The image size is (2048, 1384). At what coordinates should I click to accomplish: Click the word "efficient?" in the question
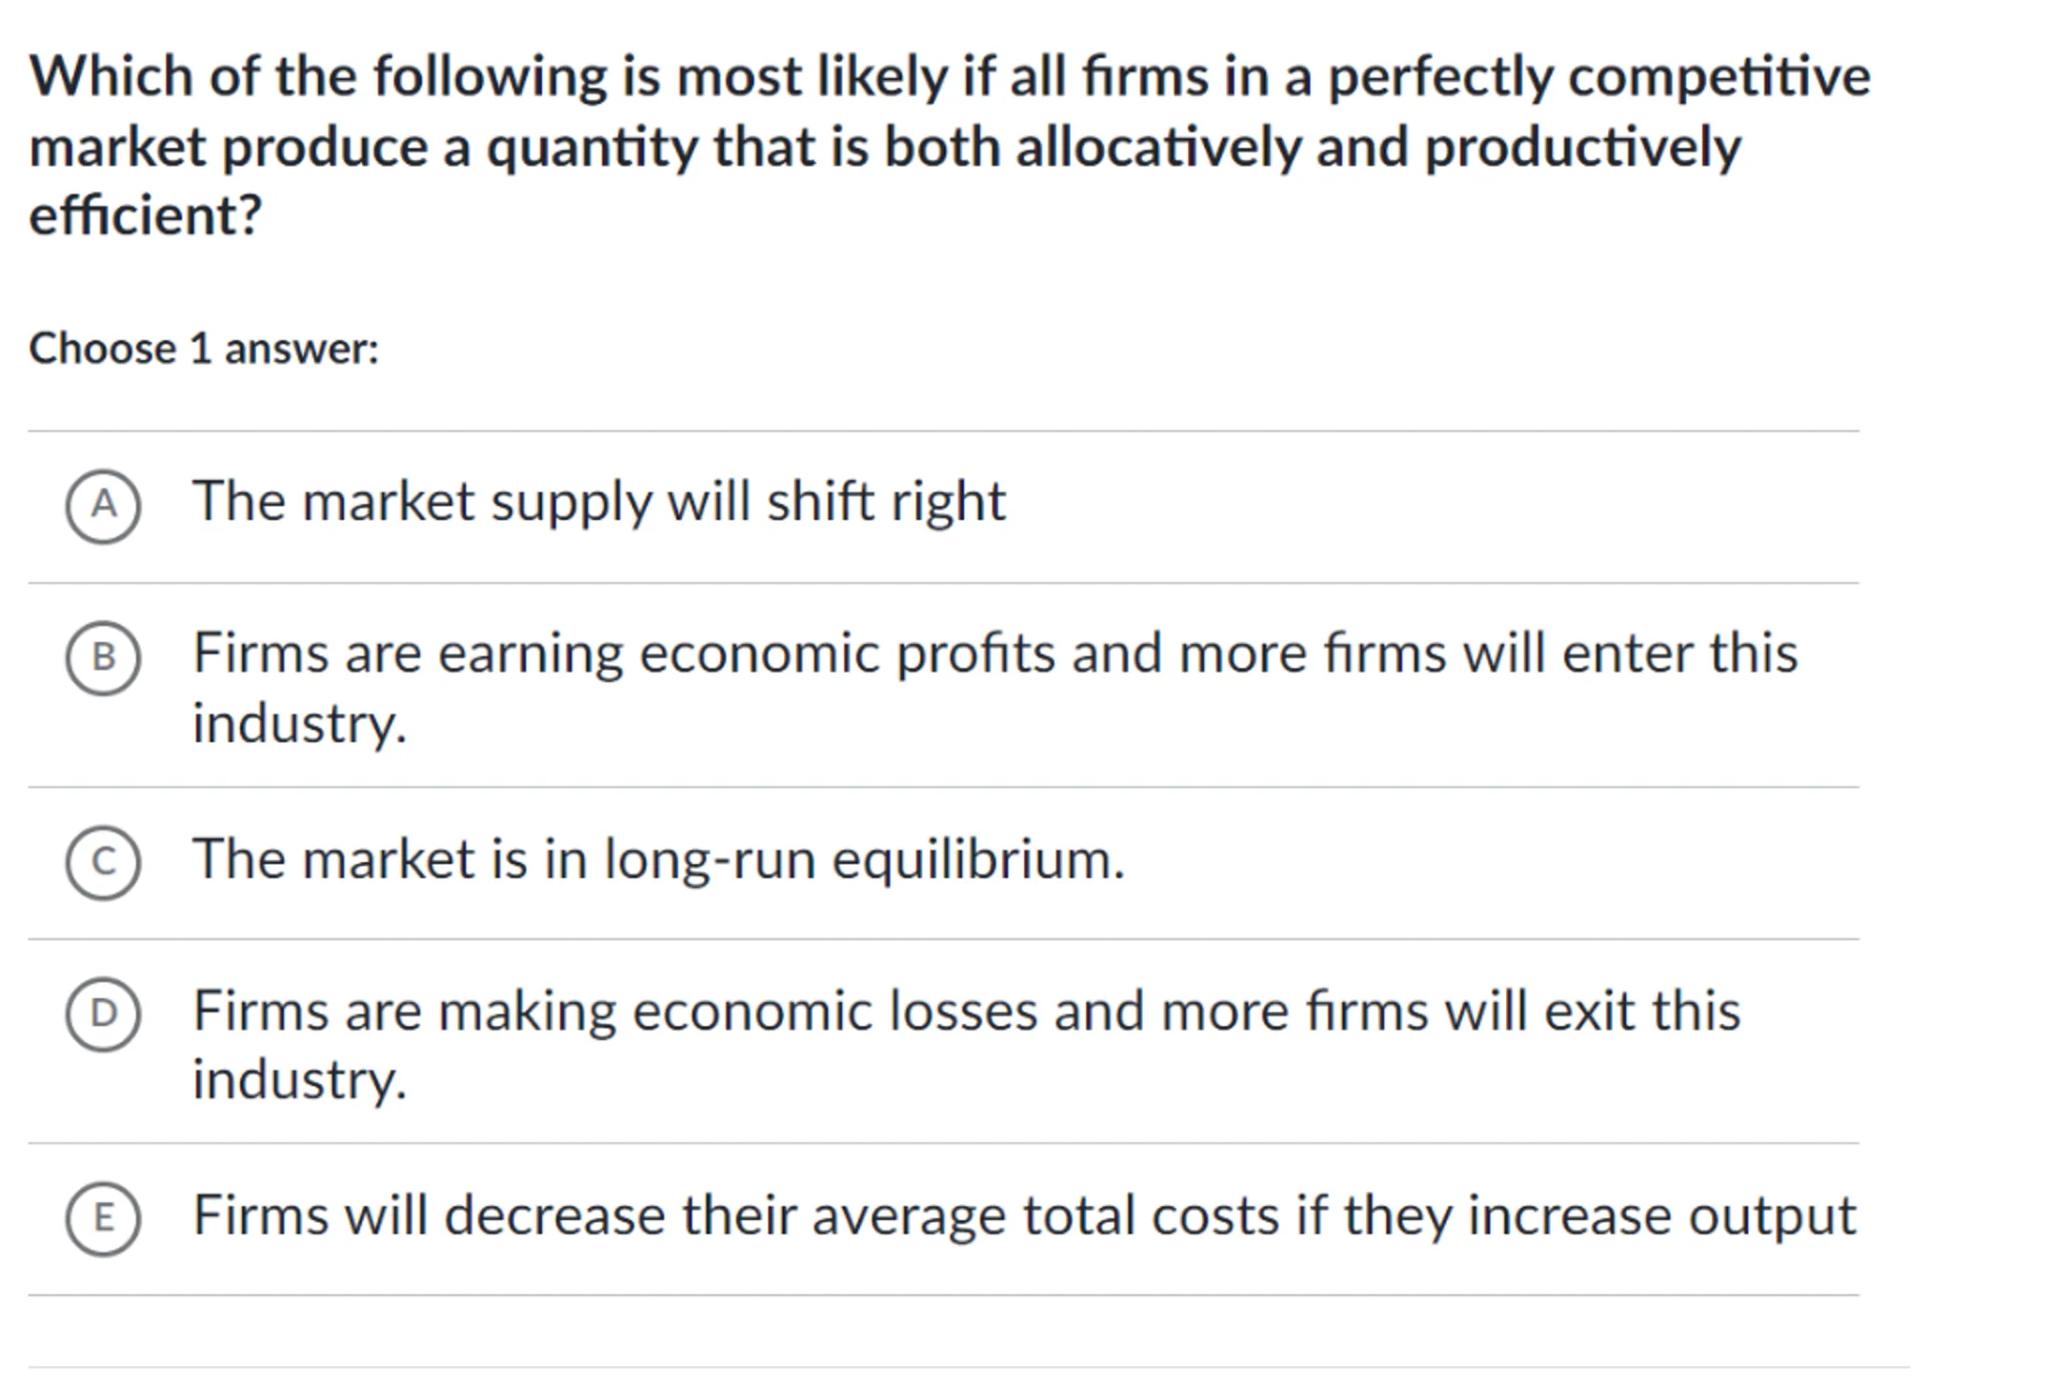click(145, 215)
